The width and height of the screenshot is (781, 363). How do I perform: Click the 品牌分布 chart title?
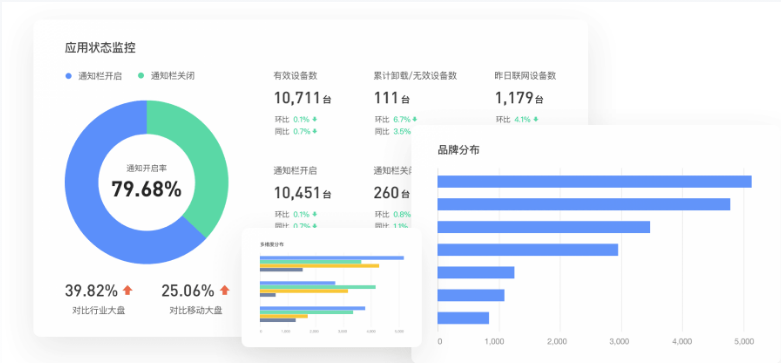tap(458, 150)
